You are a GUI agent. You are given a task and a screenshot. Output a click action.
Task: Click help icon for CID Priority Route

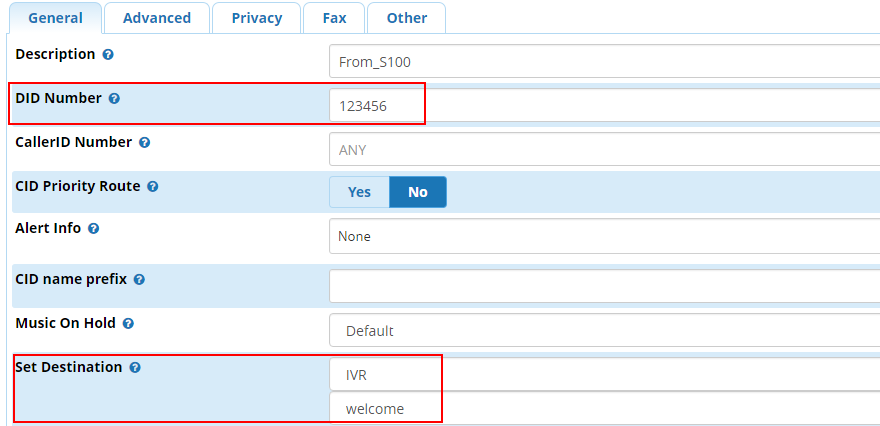pos(153,187)
